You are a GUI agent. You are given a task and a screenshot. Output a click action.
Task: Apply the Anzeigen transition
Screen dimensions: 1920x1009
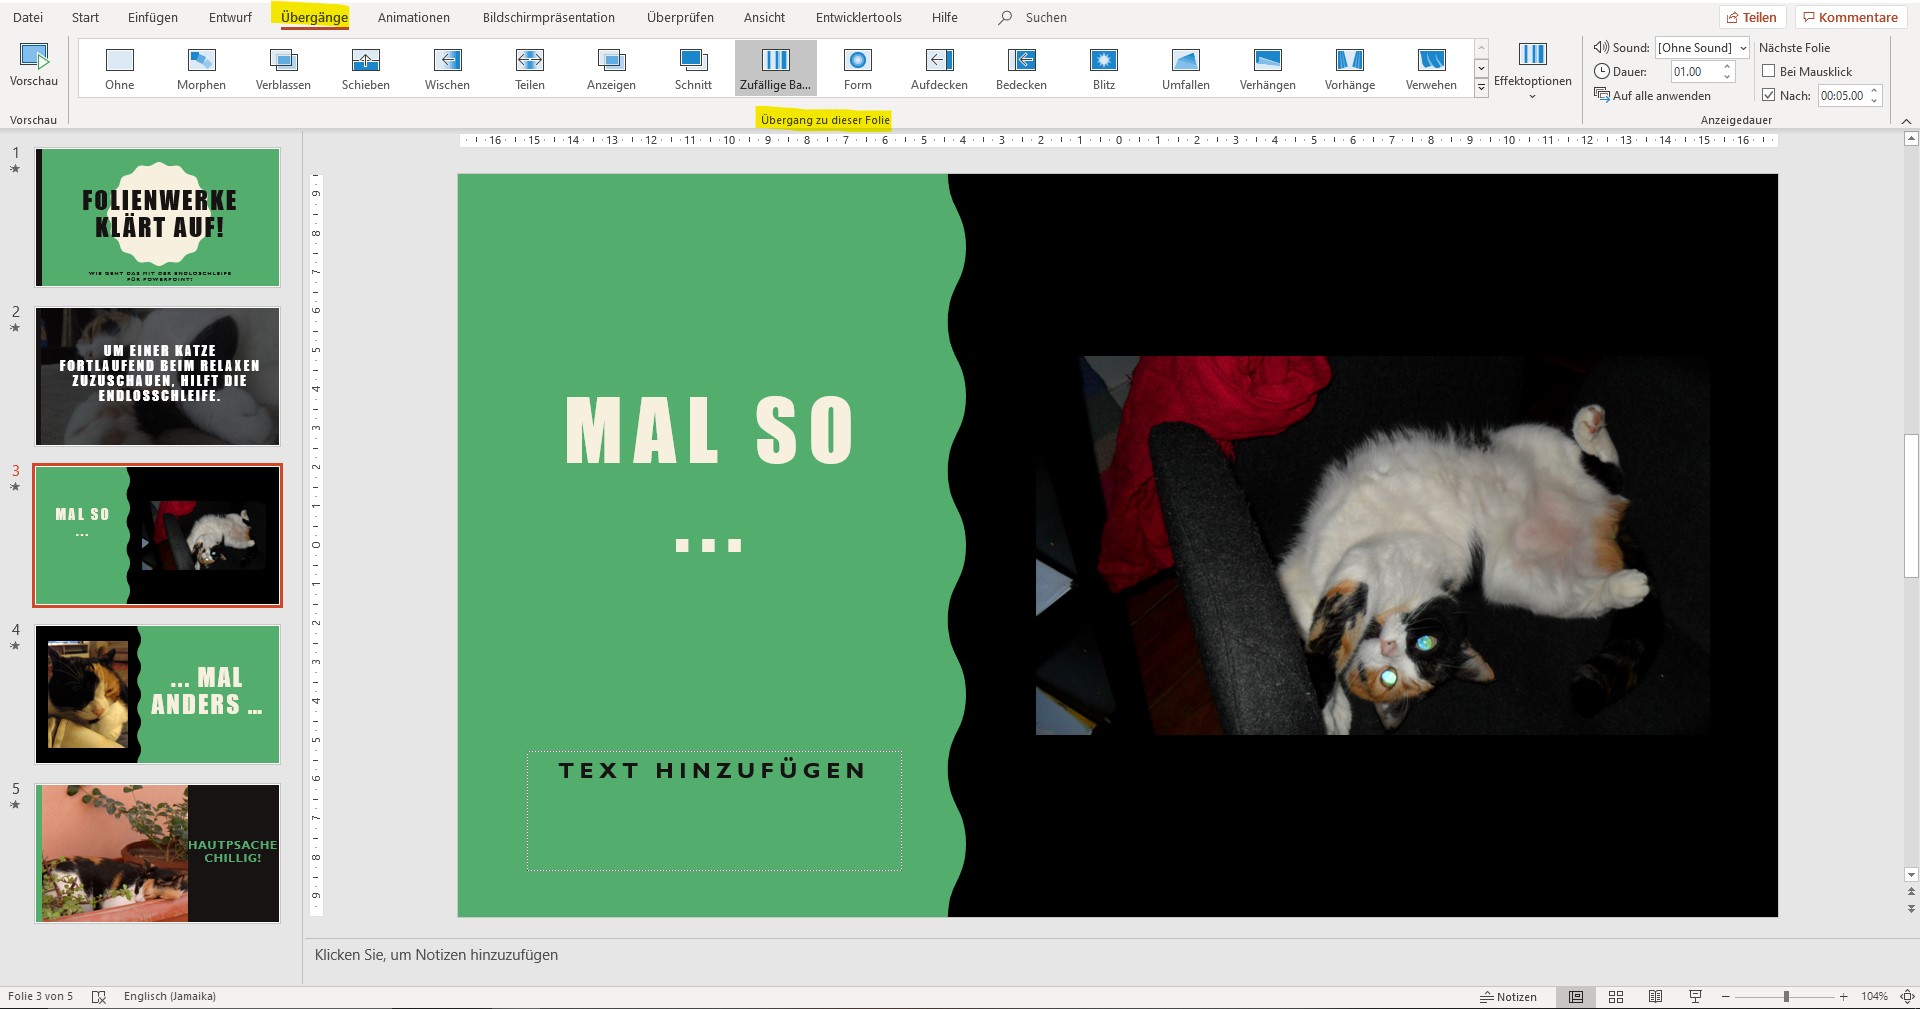click(x=611, y=68)
